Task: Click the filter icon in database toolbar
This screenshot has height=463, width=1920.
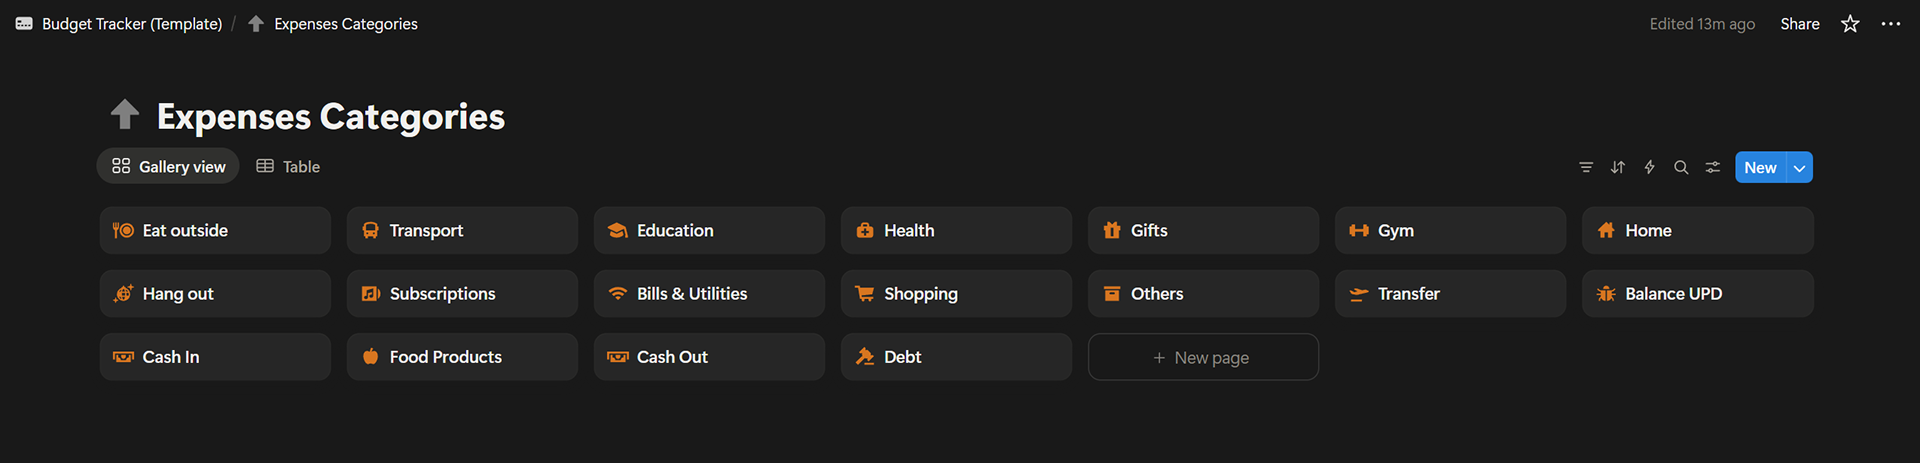Action: (x=1586, y=167)
